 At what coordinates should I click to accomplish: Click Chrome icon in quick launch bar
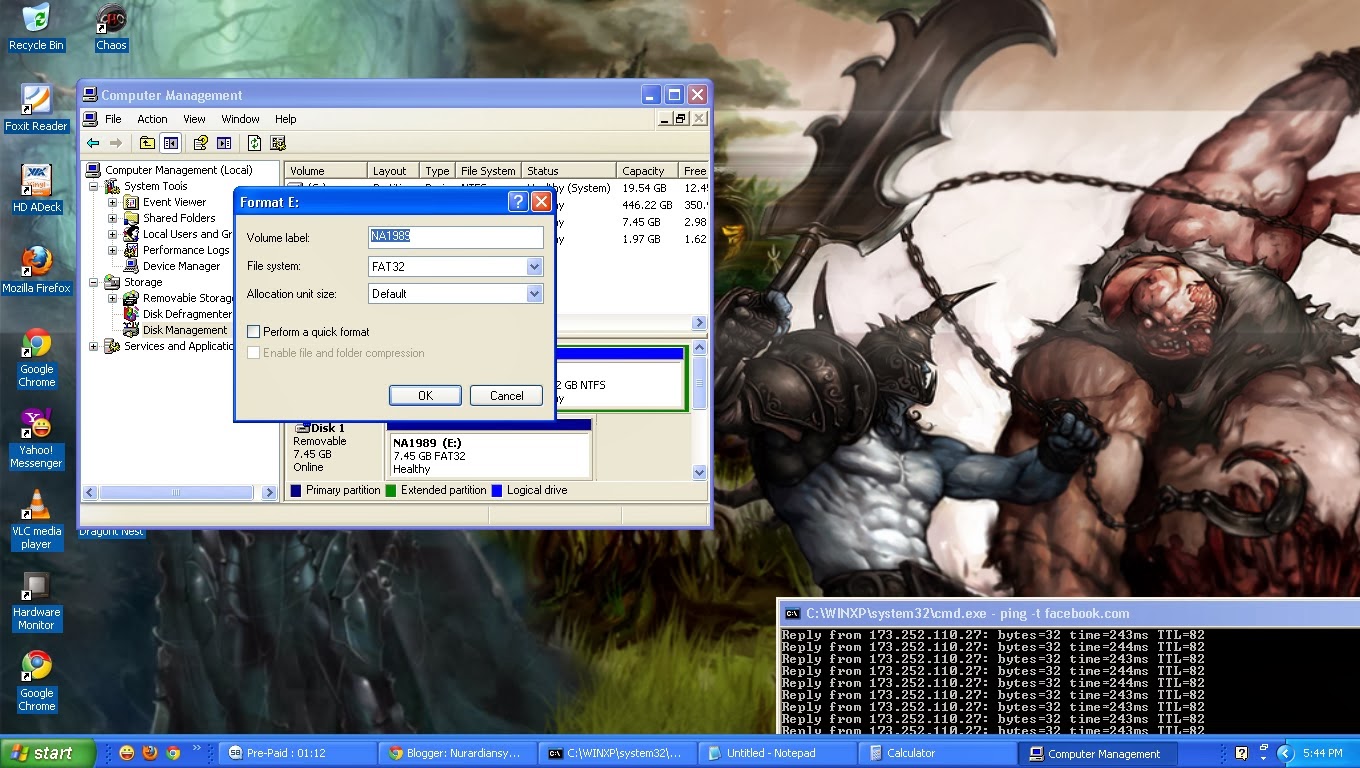pyautogui.click(x=173, y=753)
